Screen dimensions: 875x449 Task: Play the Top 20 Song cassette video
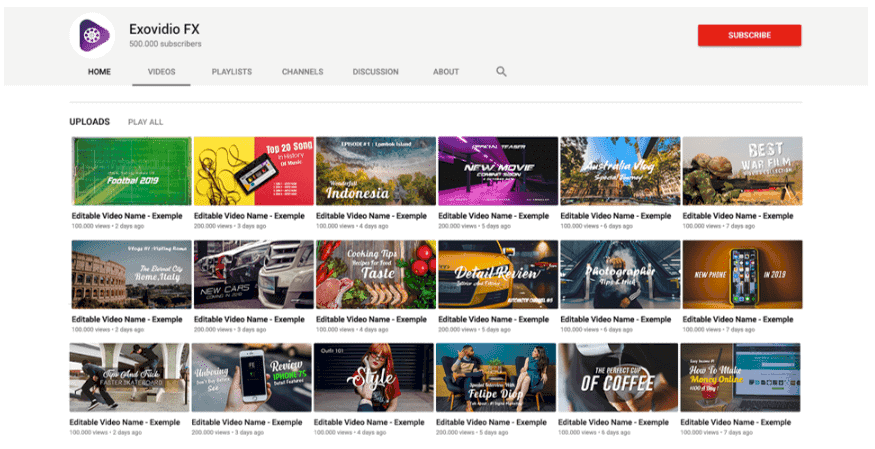pyautogui.click(x=253, y=171)
